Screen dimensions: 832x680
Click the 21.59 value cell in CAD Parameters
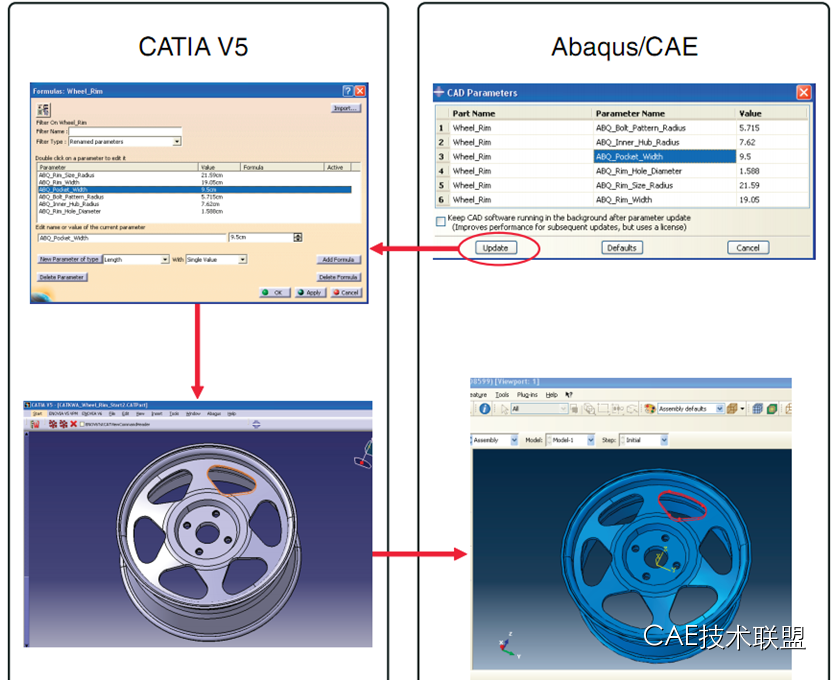click(772, 185)
